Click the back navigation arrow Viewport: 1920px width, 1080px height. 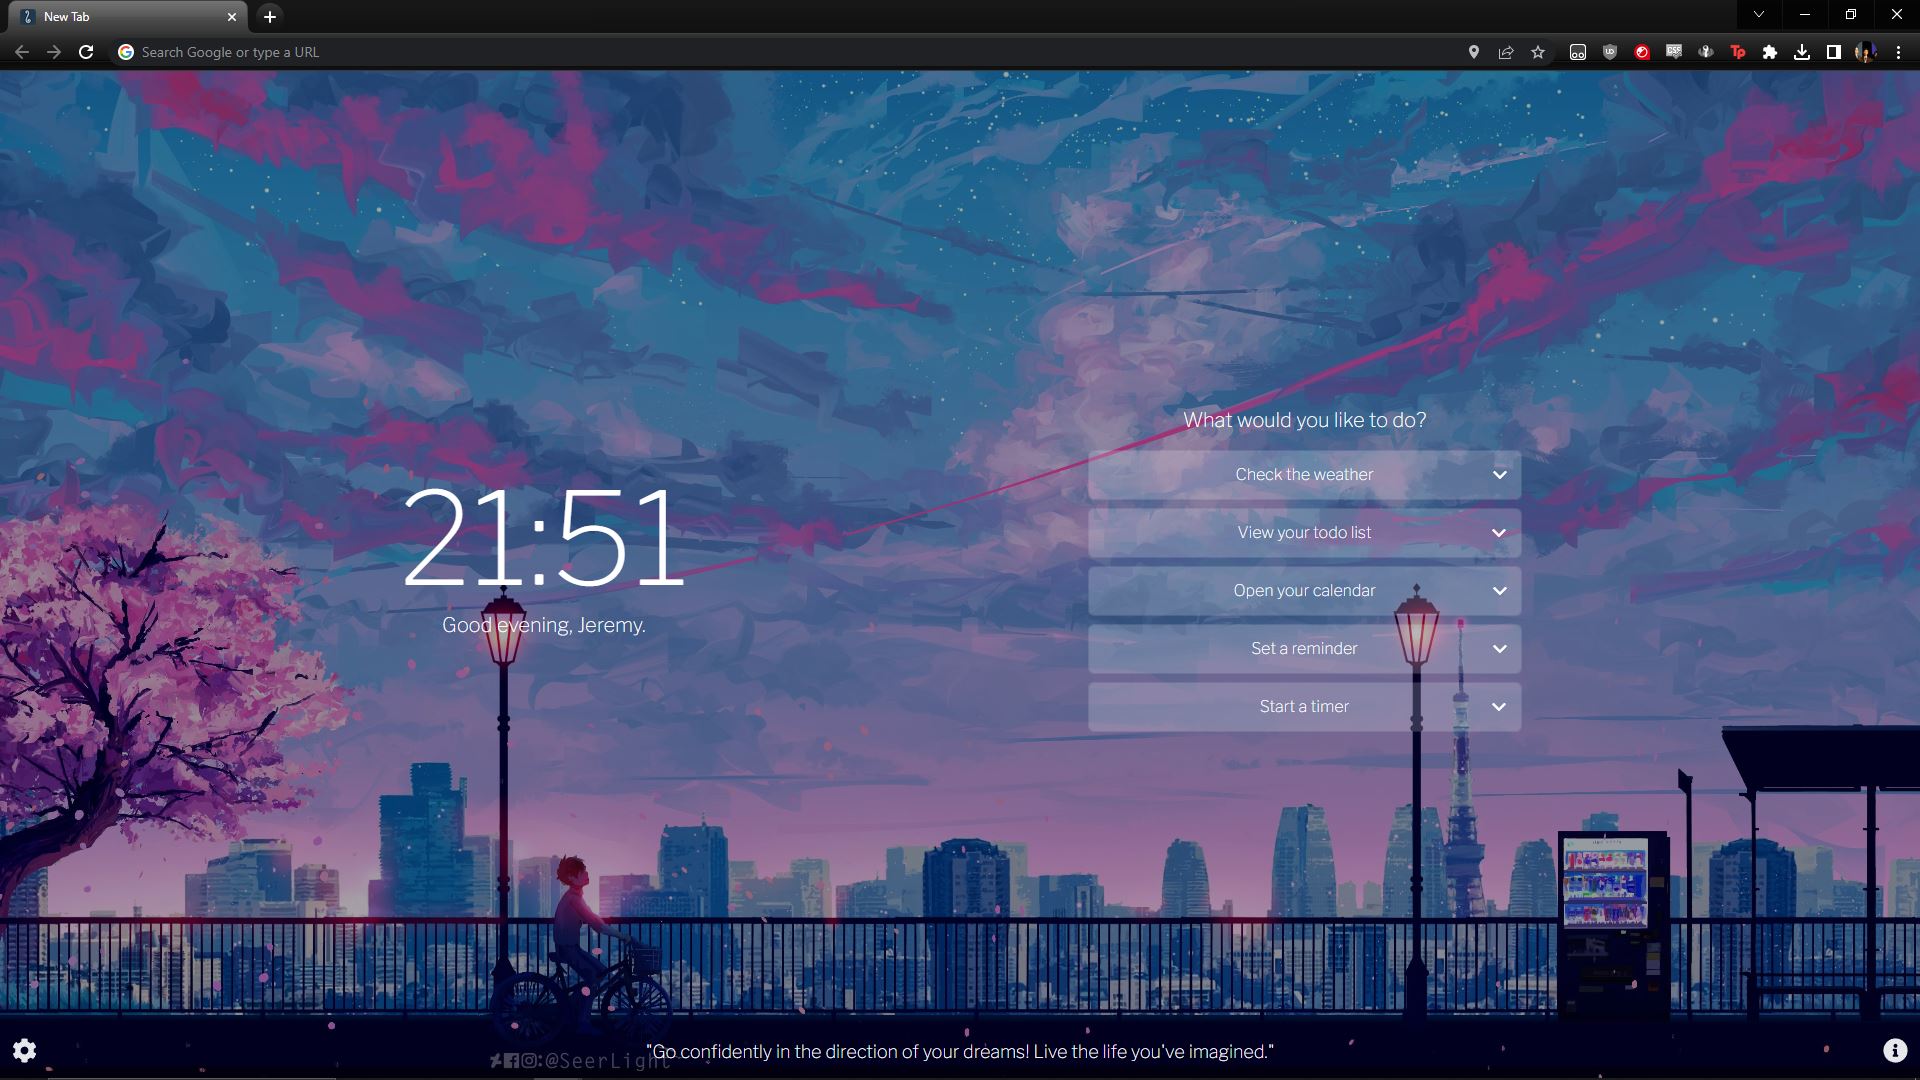[x=20, y=51]
